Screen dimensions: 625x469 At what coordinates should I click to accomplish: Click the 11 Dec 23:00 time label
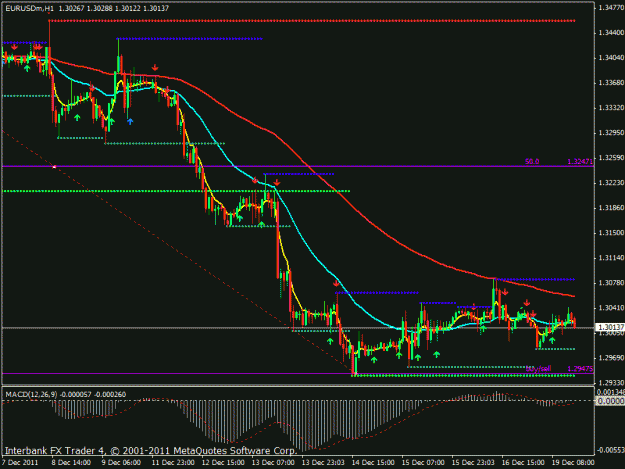click(x=173, y=462)
